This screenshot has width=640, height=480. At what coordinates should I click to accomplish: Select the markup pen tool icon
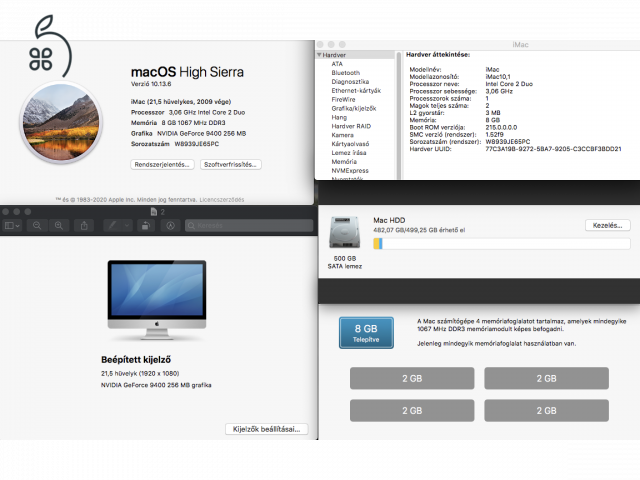click(x=112, y=226)
